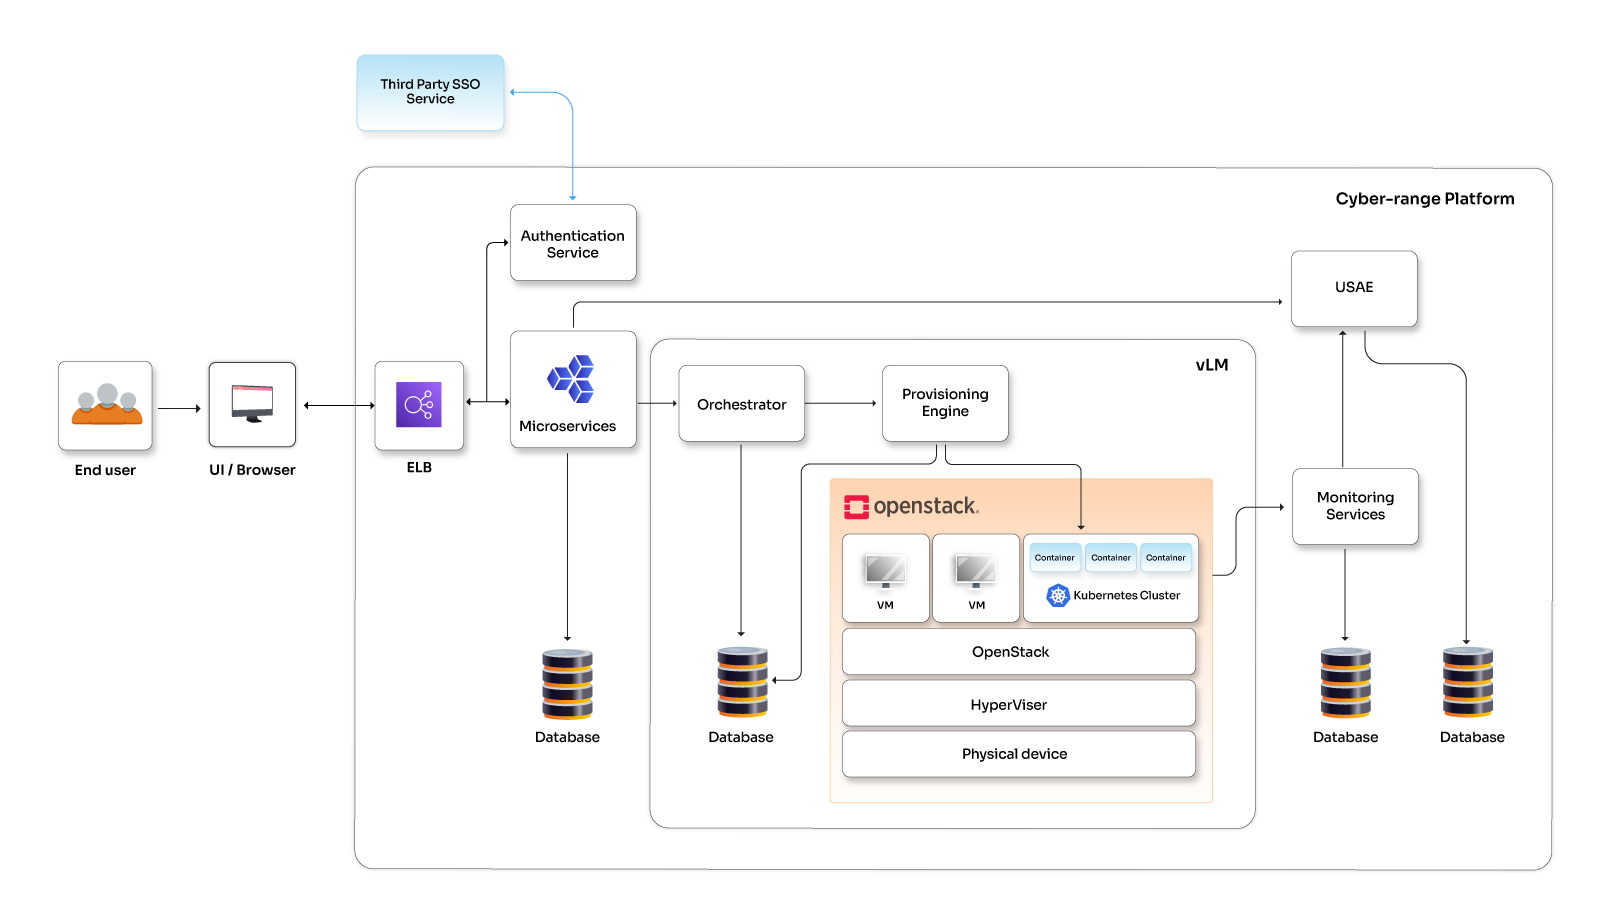Screen dimensions: 1610x924
Task: Click the red OpenStack logo icon
Action: [856, 507]
